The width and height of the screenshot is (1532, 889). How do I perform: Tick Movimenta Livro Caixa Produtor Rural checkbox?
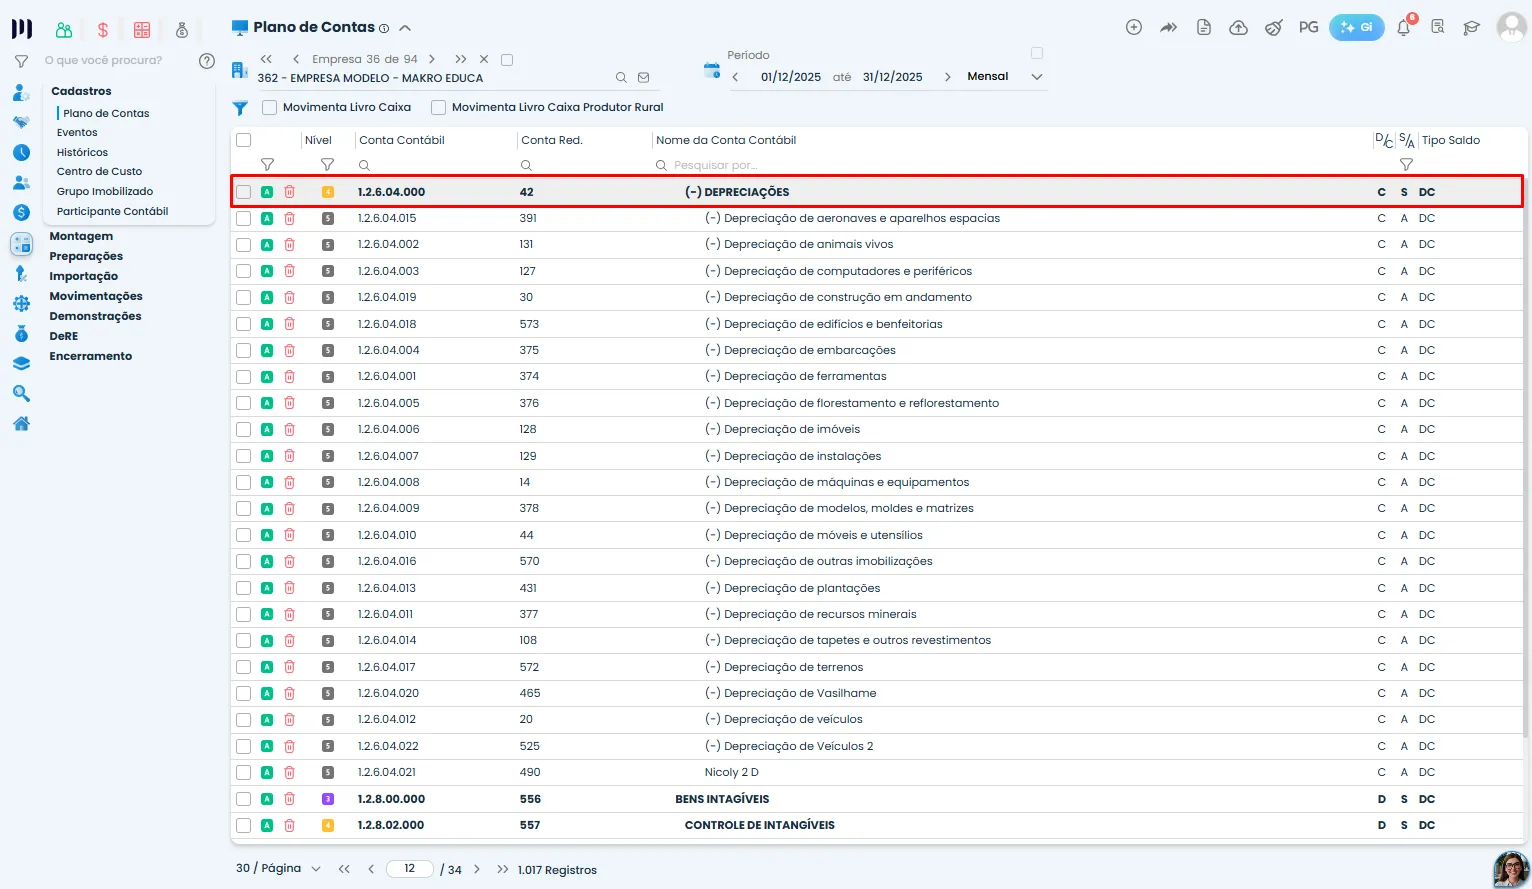(x=438, y=107)
